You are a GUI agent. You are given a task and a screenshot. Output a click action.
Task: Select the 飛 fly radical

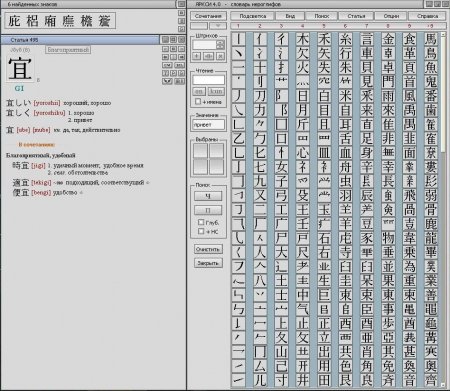[x=410, y=195]
